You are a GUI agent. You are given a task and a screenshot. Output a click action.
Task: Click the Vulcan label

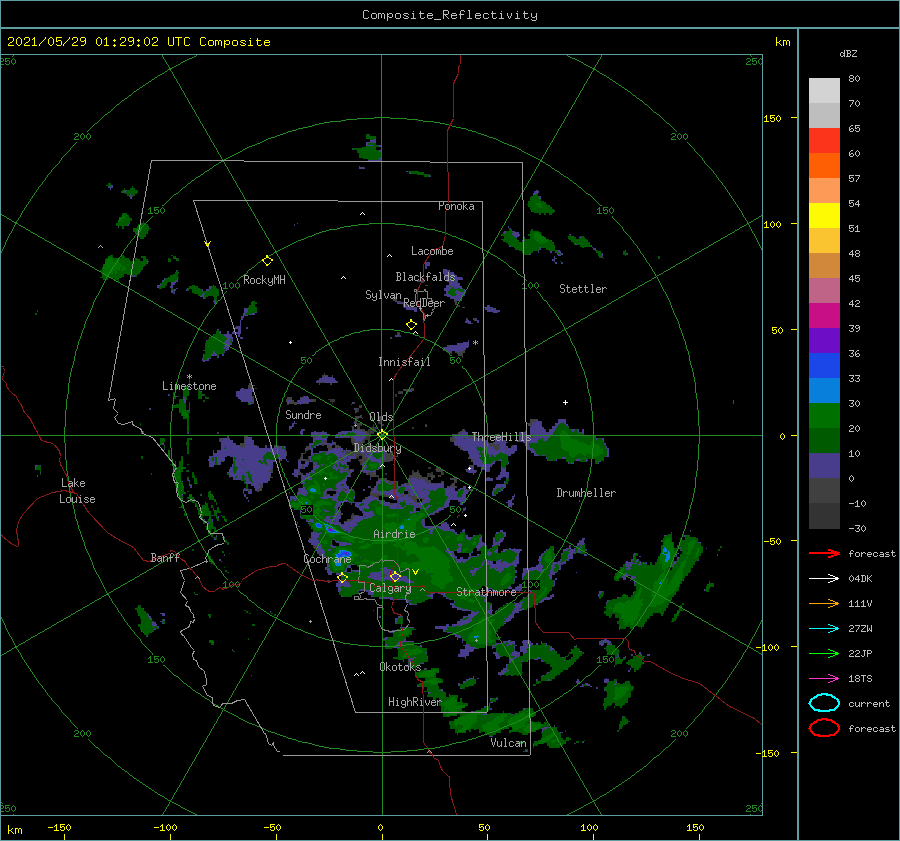pyautogui.click(x=508, y=743)
